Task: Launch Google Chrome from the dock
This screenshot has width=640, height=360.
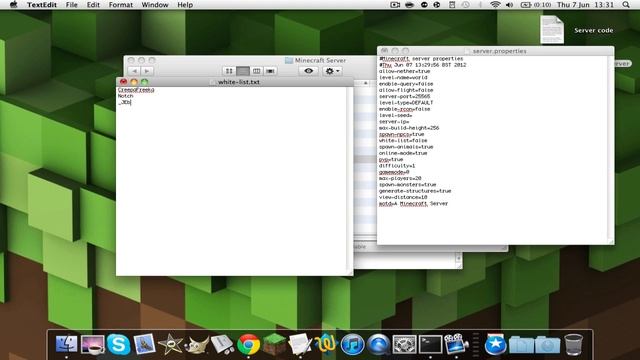Action: point(249,344)
